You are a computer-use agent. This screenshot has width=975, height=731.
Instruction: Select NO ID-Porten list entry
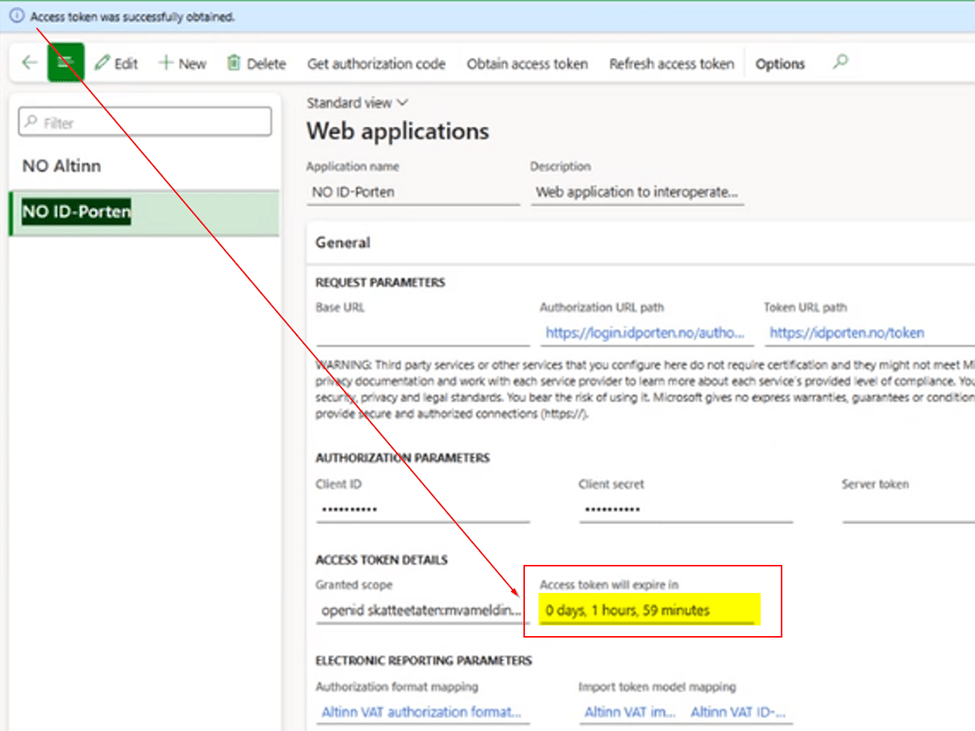click(x=77, y=212)
